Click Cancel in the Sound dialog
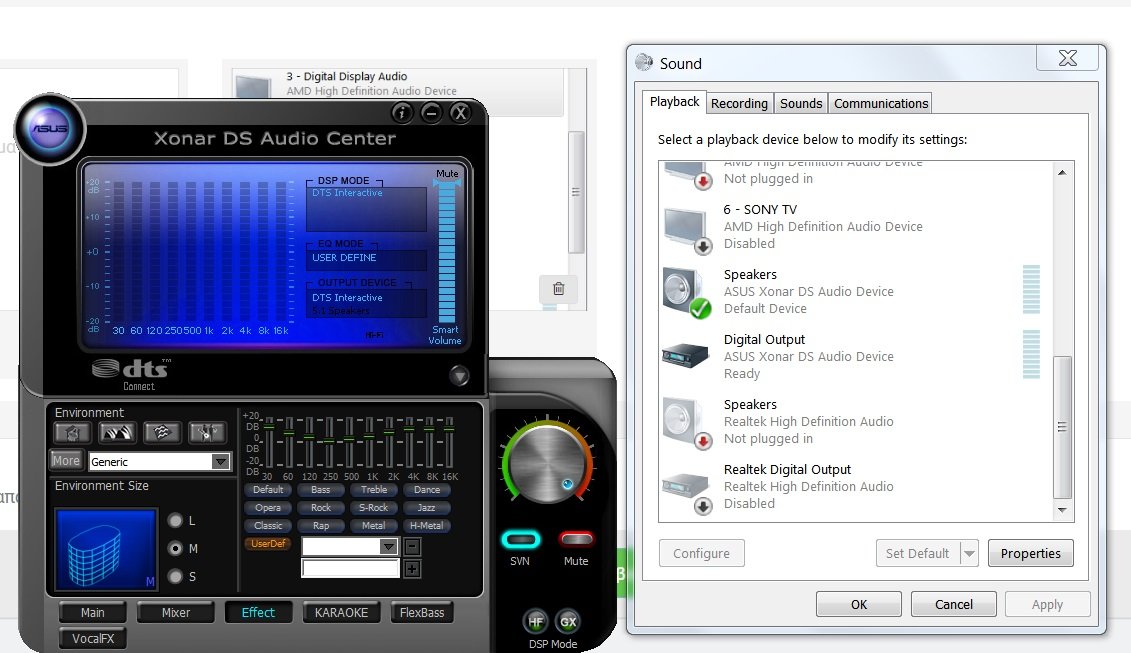Viewport: 1131px width, 653px height. (x=954, y=605)
